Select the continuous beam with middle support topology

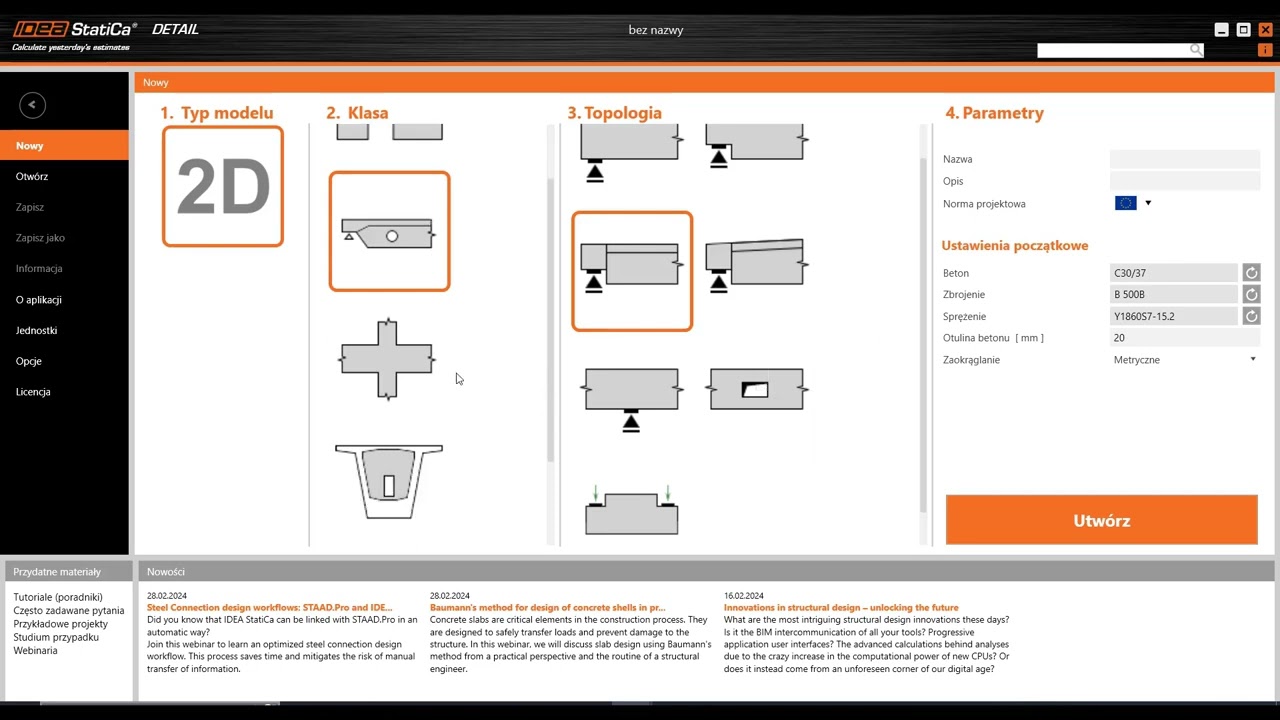tap(631, 399)
